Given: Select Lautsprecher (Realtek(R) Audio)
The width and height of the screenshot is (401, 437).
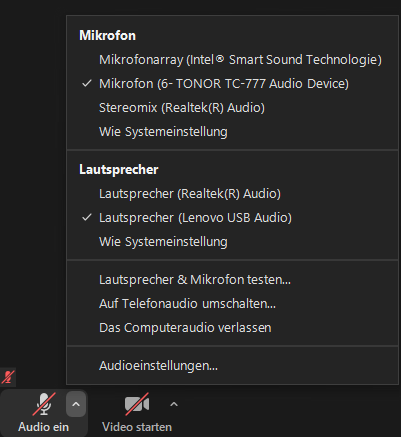Looking at the screenshot, I should 232,194.
